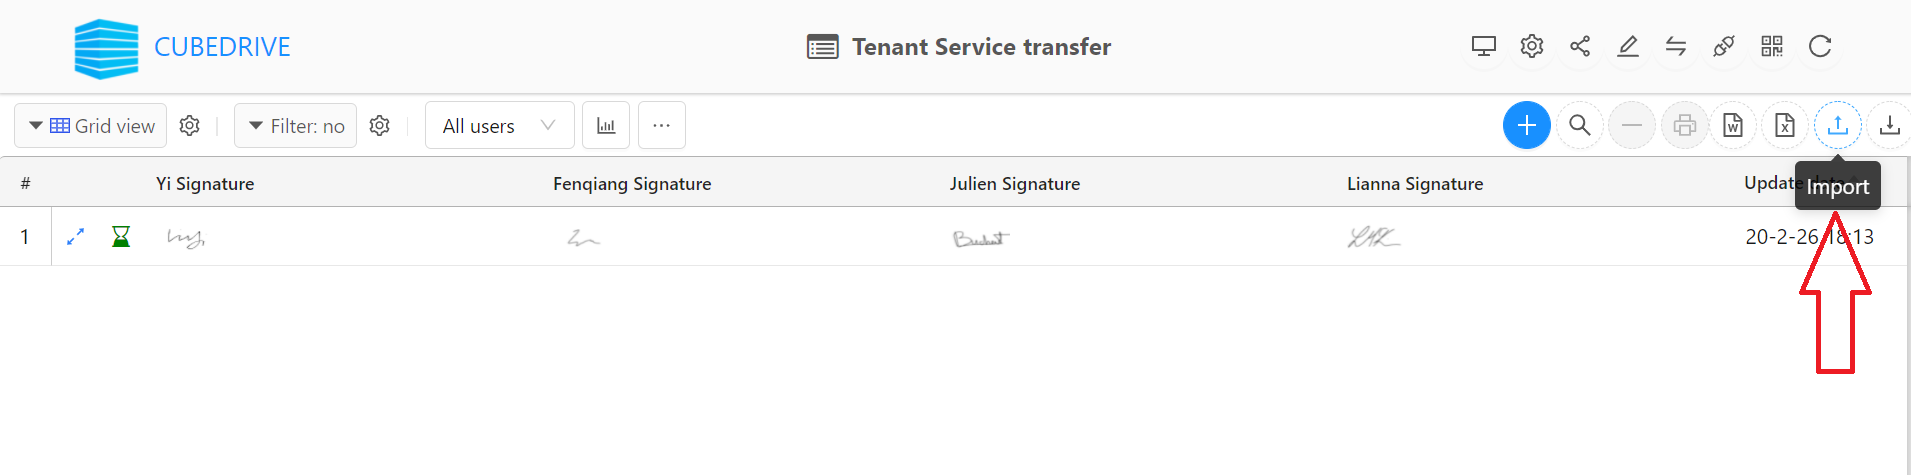Viewport: 1911px width, 475px height.
Task: Click the blue plus add record button
Action: click(1526, 125)
